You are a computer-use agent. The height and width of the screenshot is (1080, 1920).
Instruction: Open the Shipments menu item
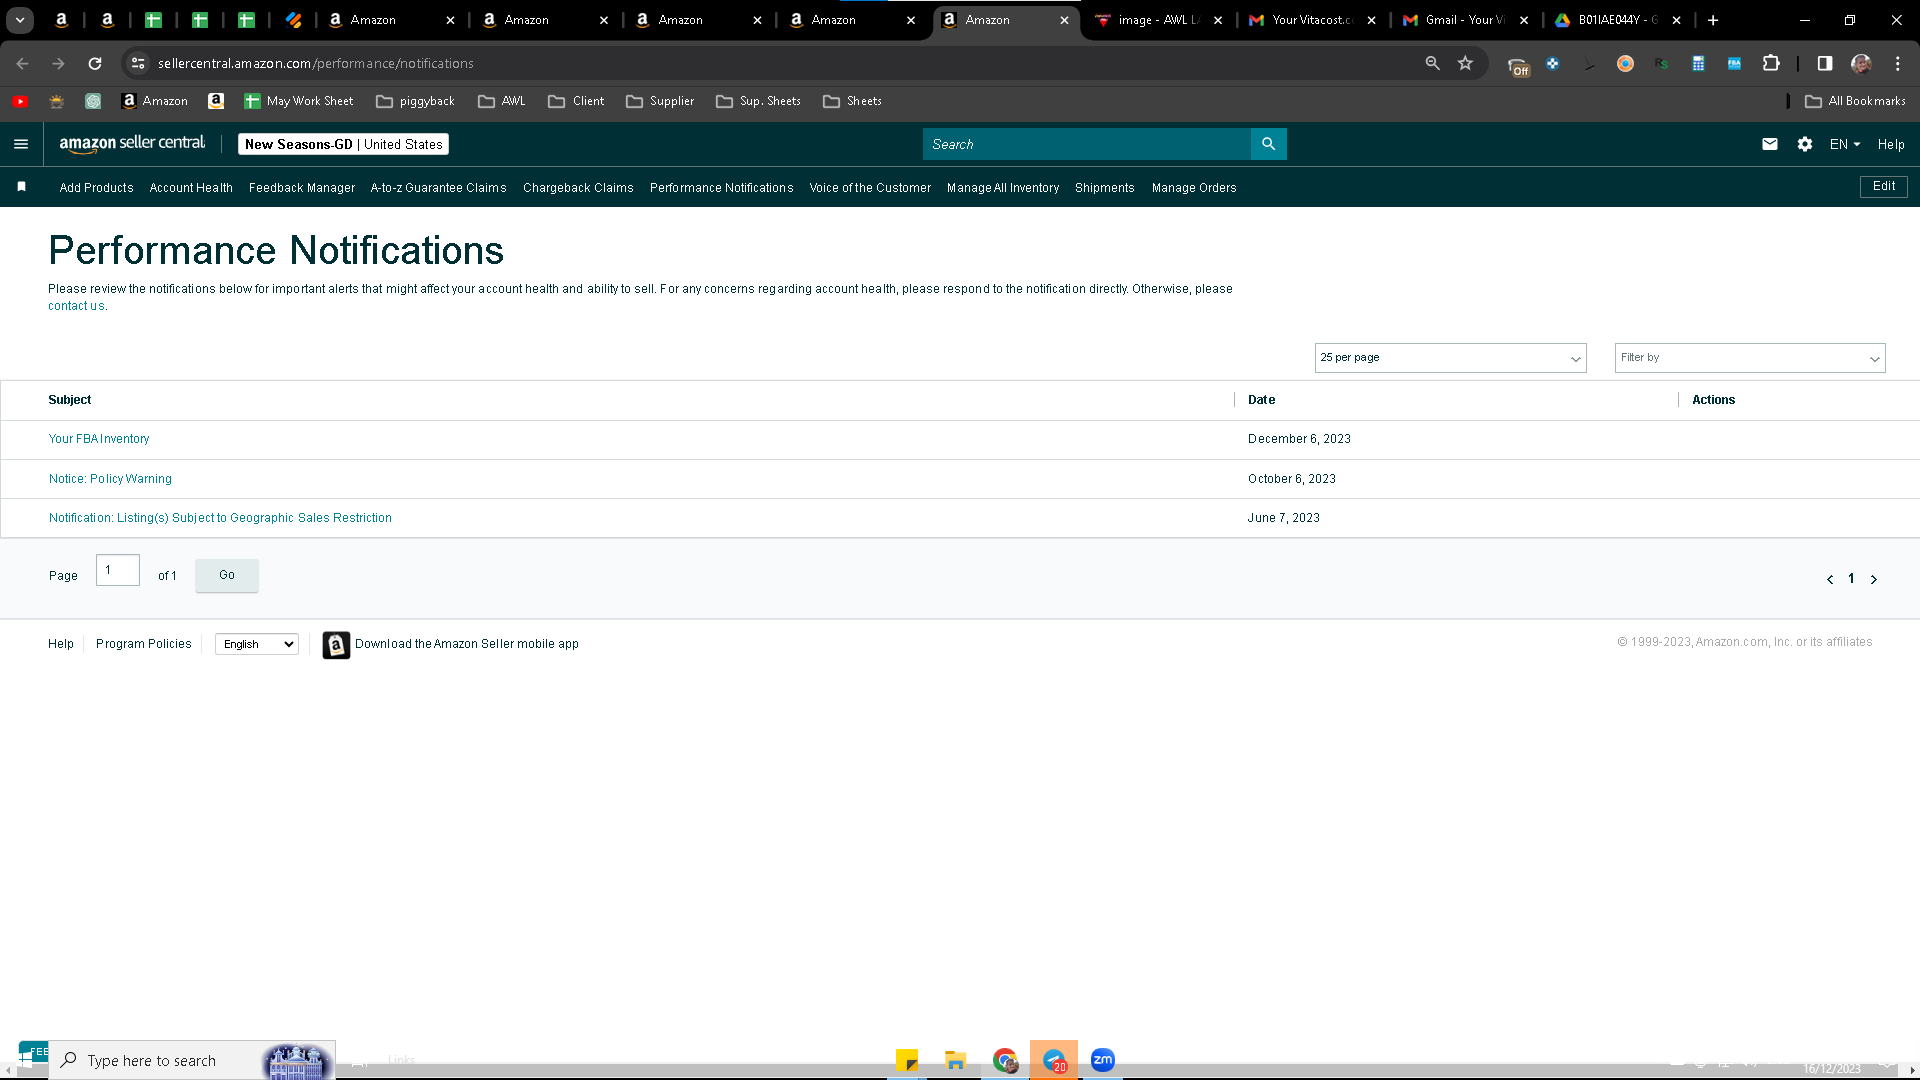(1105, 188)
